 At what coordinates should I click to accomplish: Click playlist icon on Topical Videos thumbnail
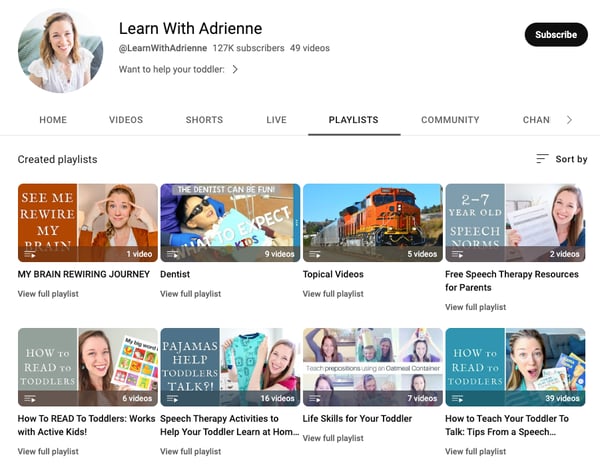[x=315, y=254]
